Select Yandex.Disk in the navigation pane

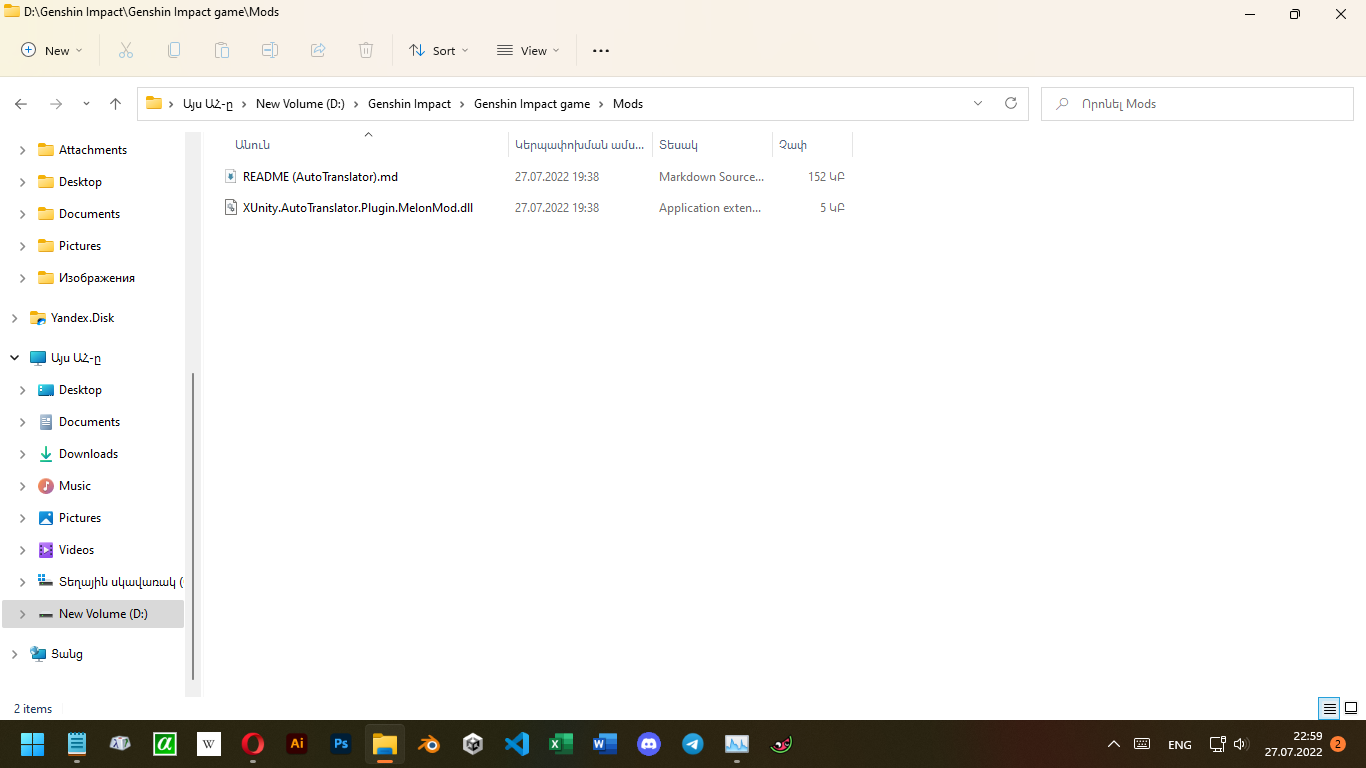click(82, 318)
